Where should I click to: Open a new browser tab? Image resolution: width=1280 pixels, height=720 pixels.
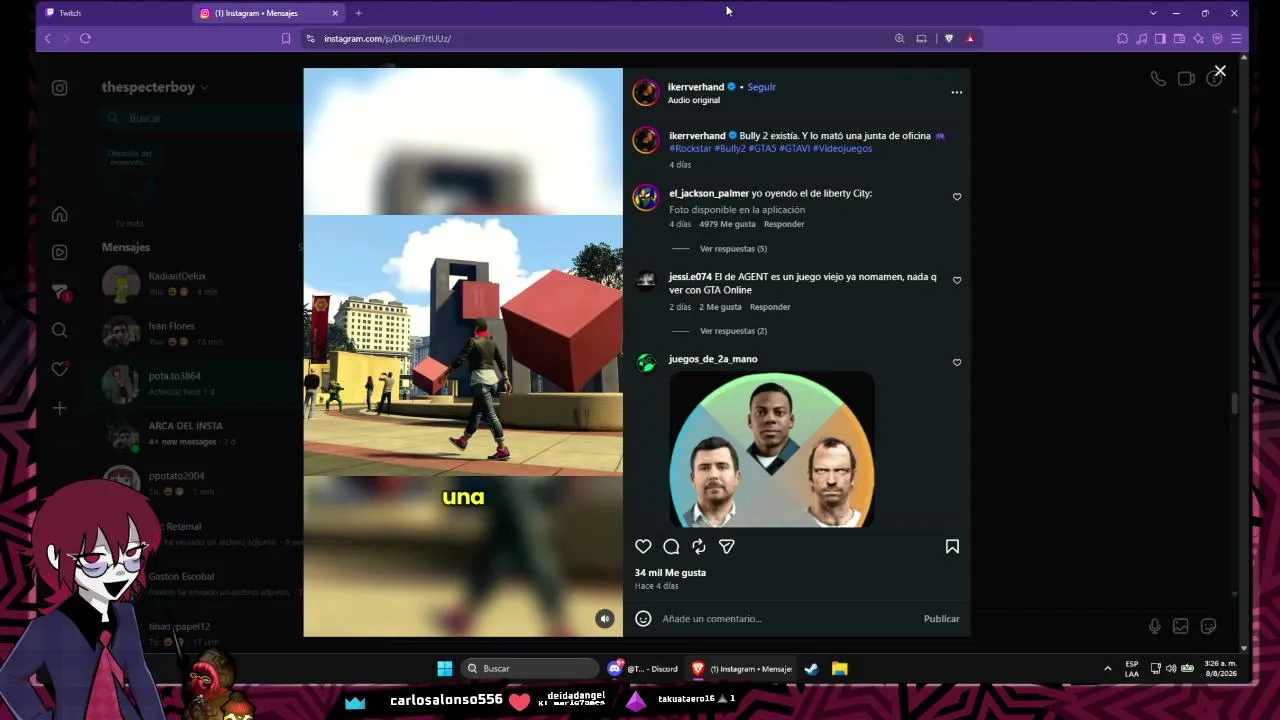pyautogui.click(x=358, y=13)
